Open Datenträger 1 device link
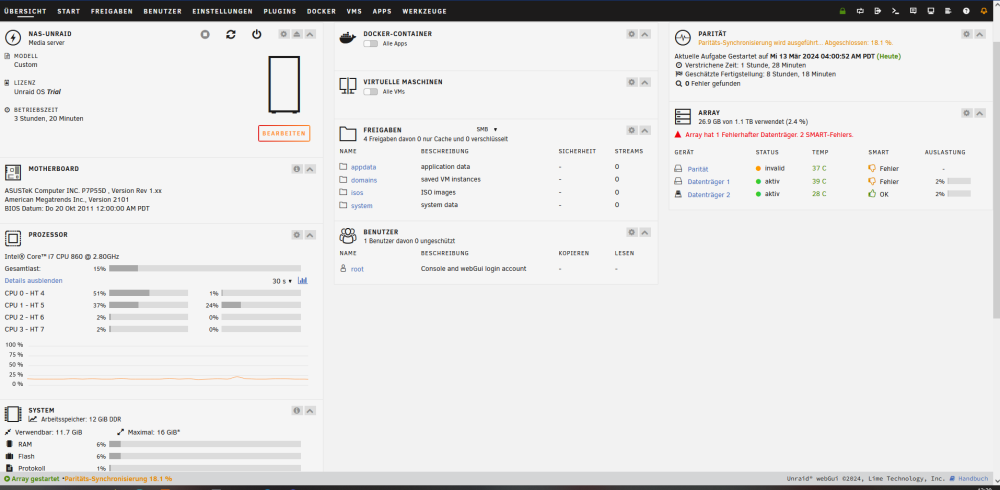1000x490 pixels. (709, 182)
